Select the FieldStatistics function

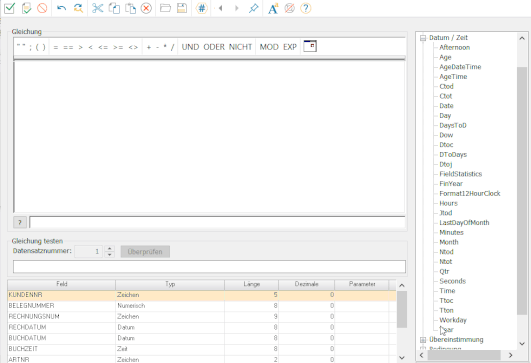[x=461, y=174]
